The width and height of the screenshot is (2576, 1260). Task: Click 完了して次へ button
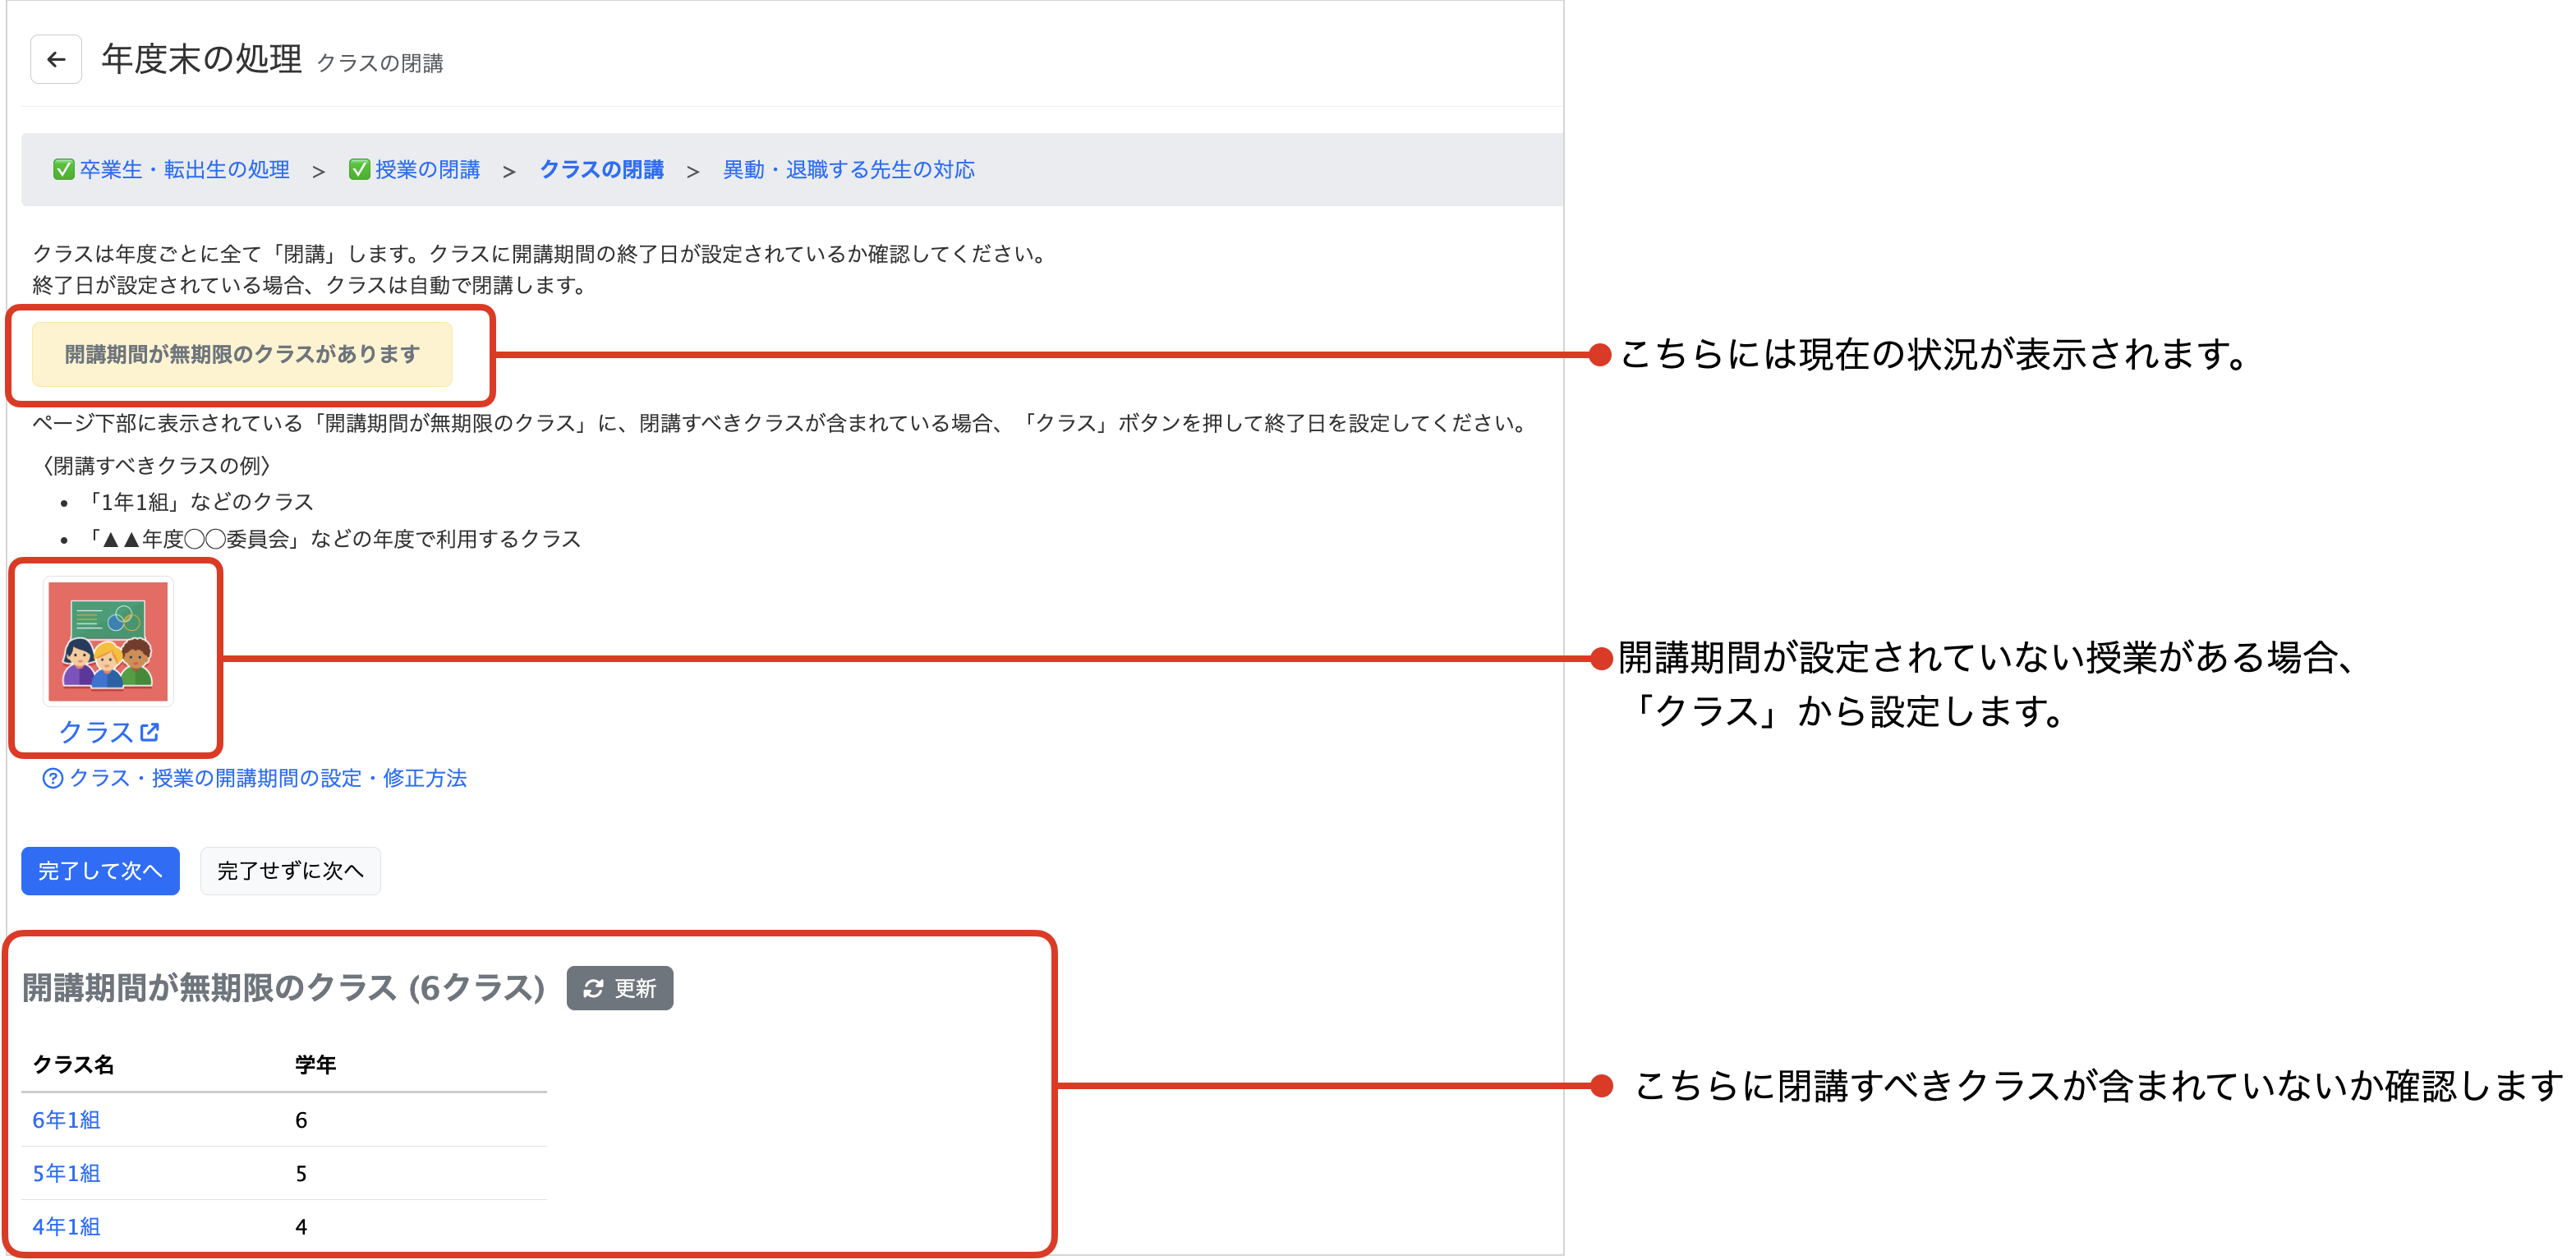coord(100,871)
